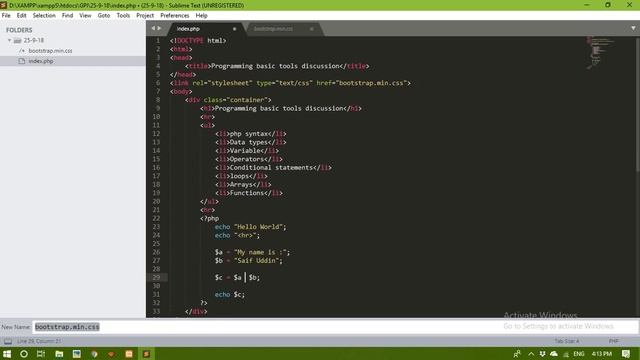Open the Find menu
The image size is (640, 360).
coord(67,16)
